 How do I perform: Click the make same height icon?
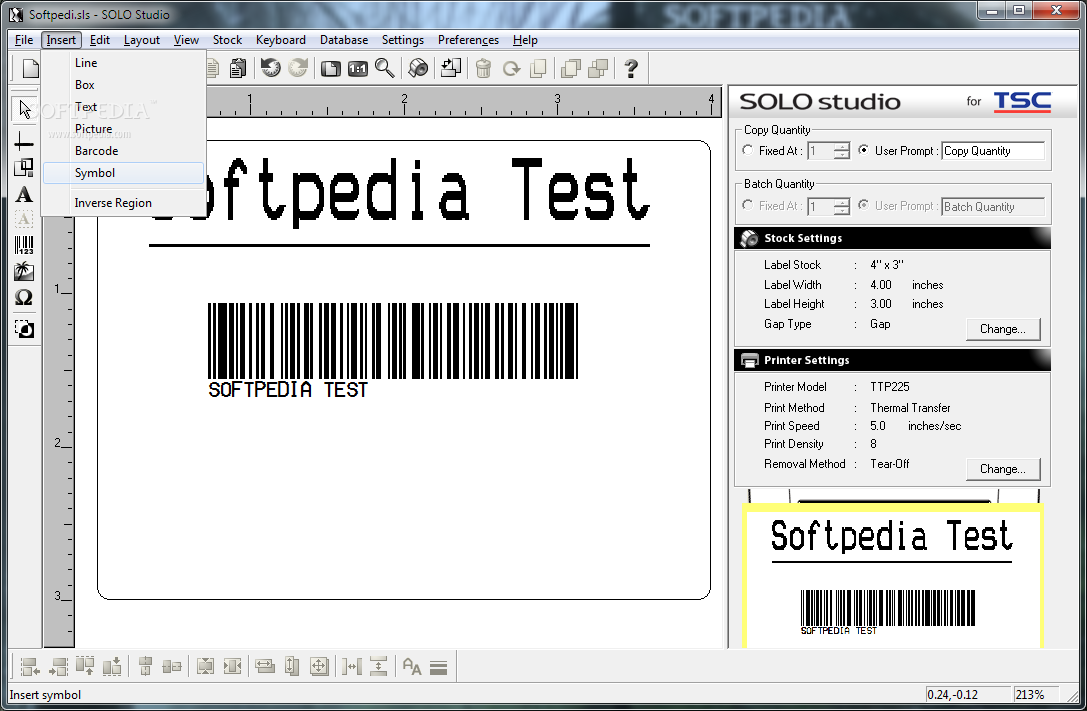click(x=292, y=667)
